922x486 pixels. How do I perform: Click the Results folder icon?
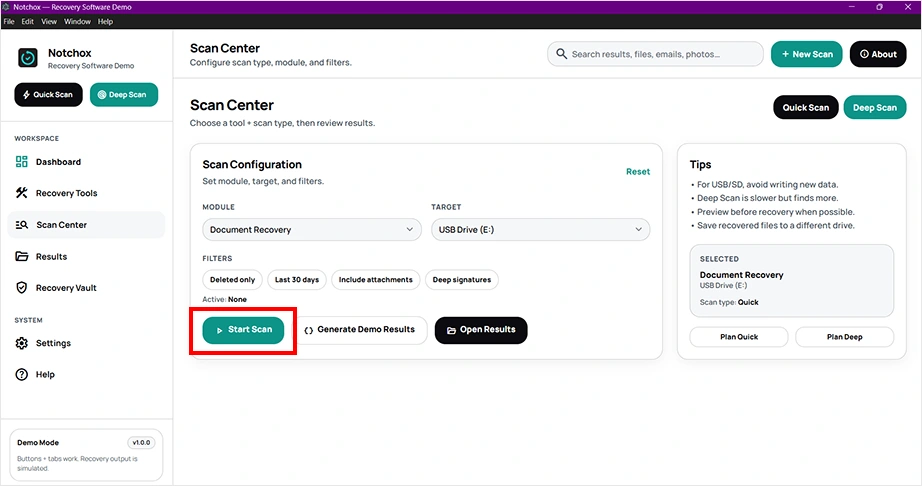pyautogui.click(x=22, y=256)
